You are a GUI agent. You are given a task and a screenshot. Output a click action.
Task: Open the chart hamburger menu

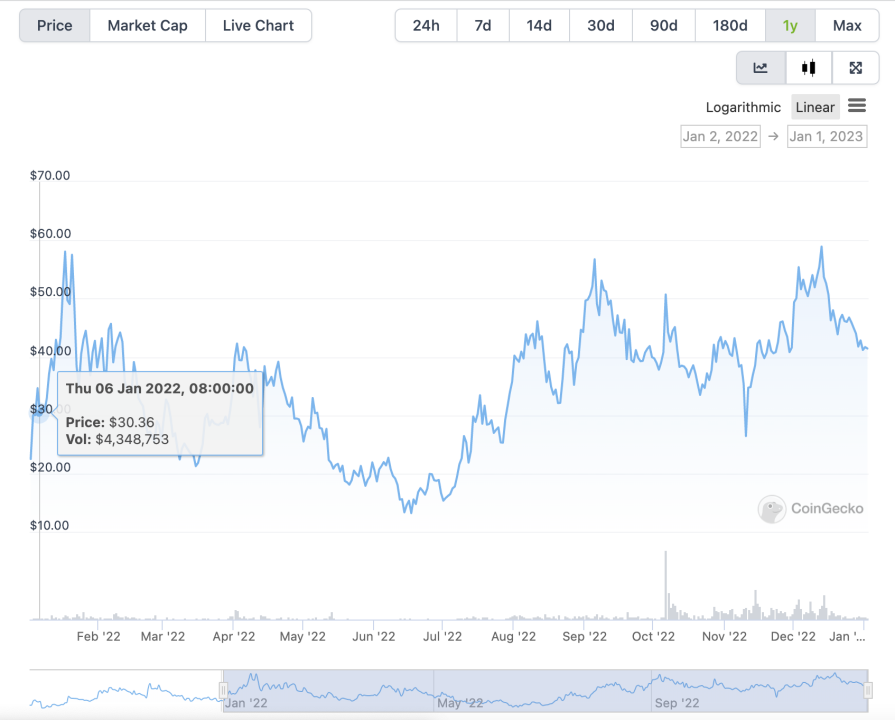pyautogui.click(x=857, y=106)
